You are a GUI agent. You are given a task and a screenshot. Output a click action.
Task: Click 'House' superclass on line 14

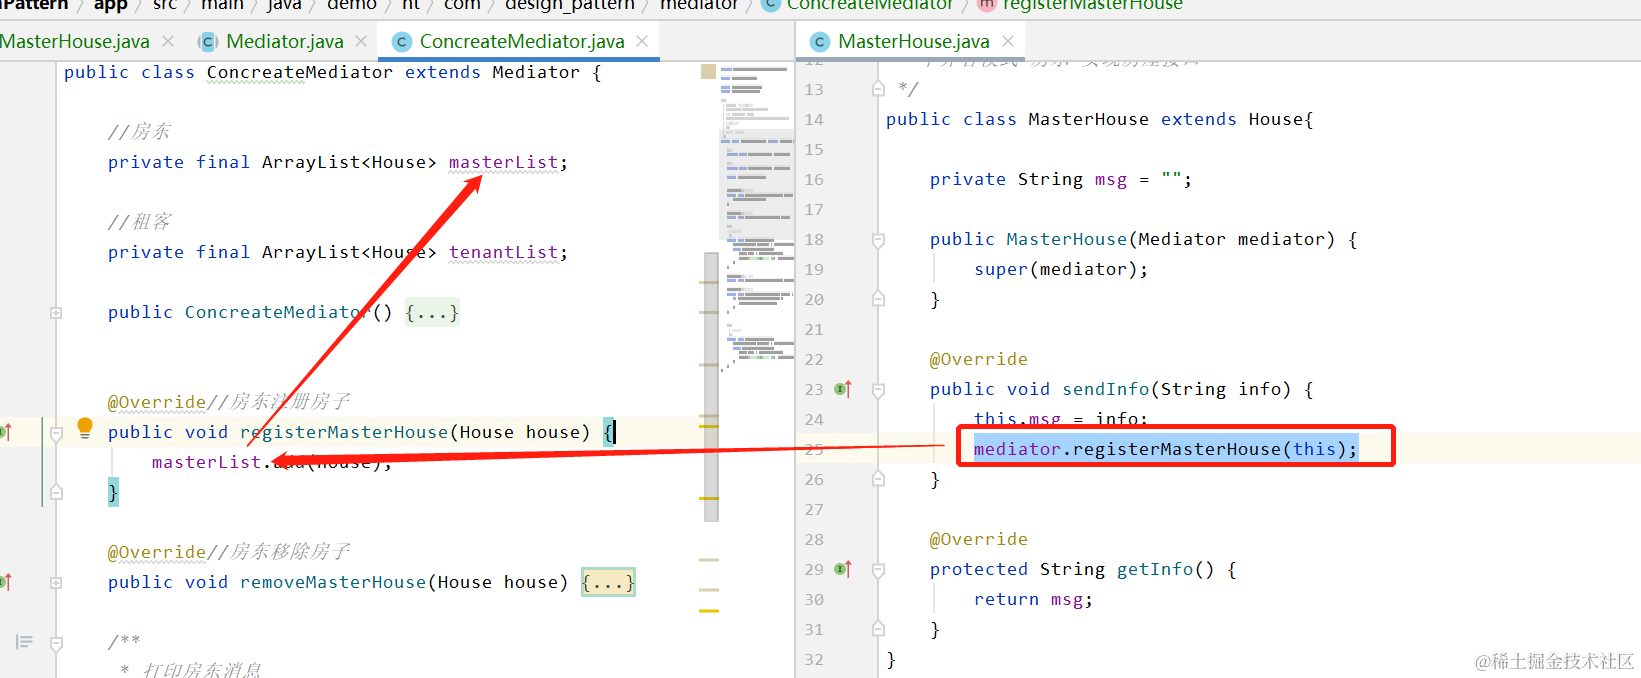tap(1276, 119)
